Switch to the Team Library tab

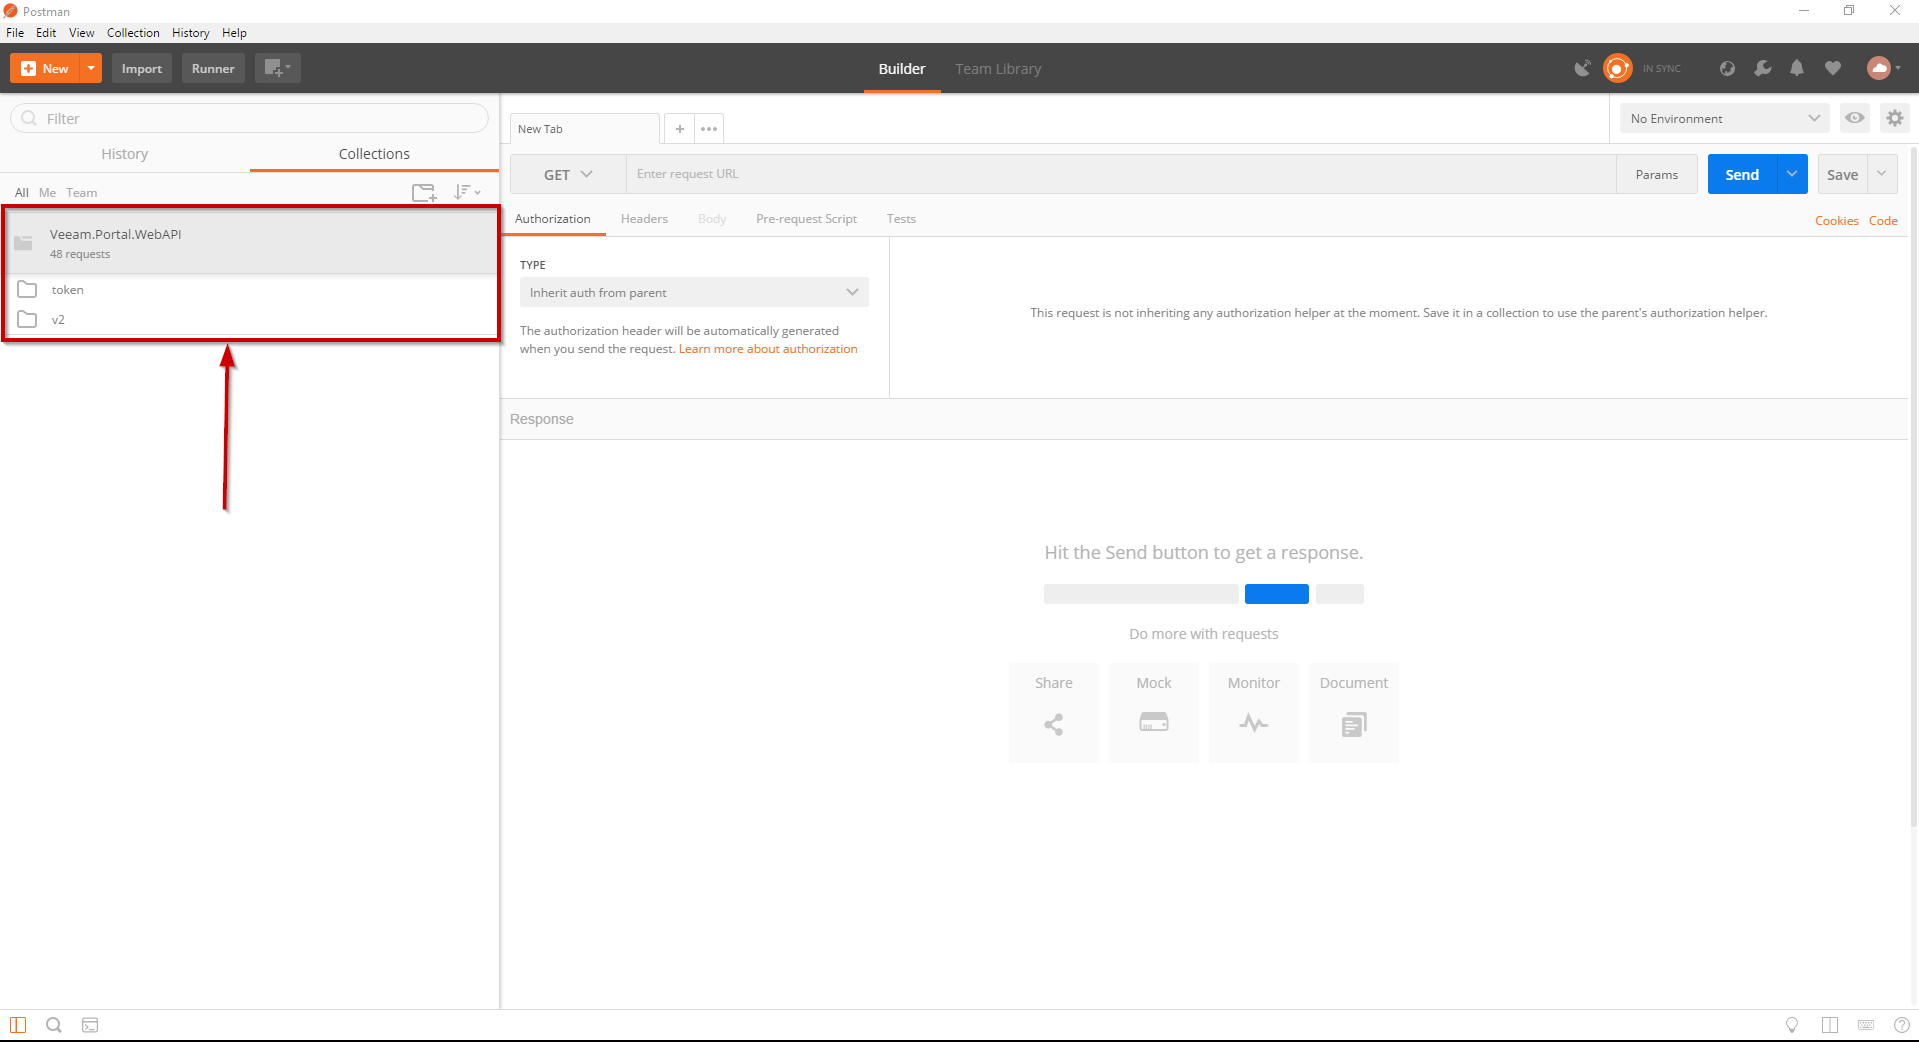pyautogui.click(x=998, y=68)
